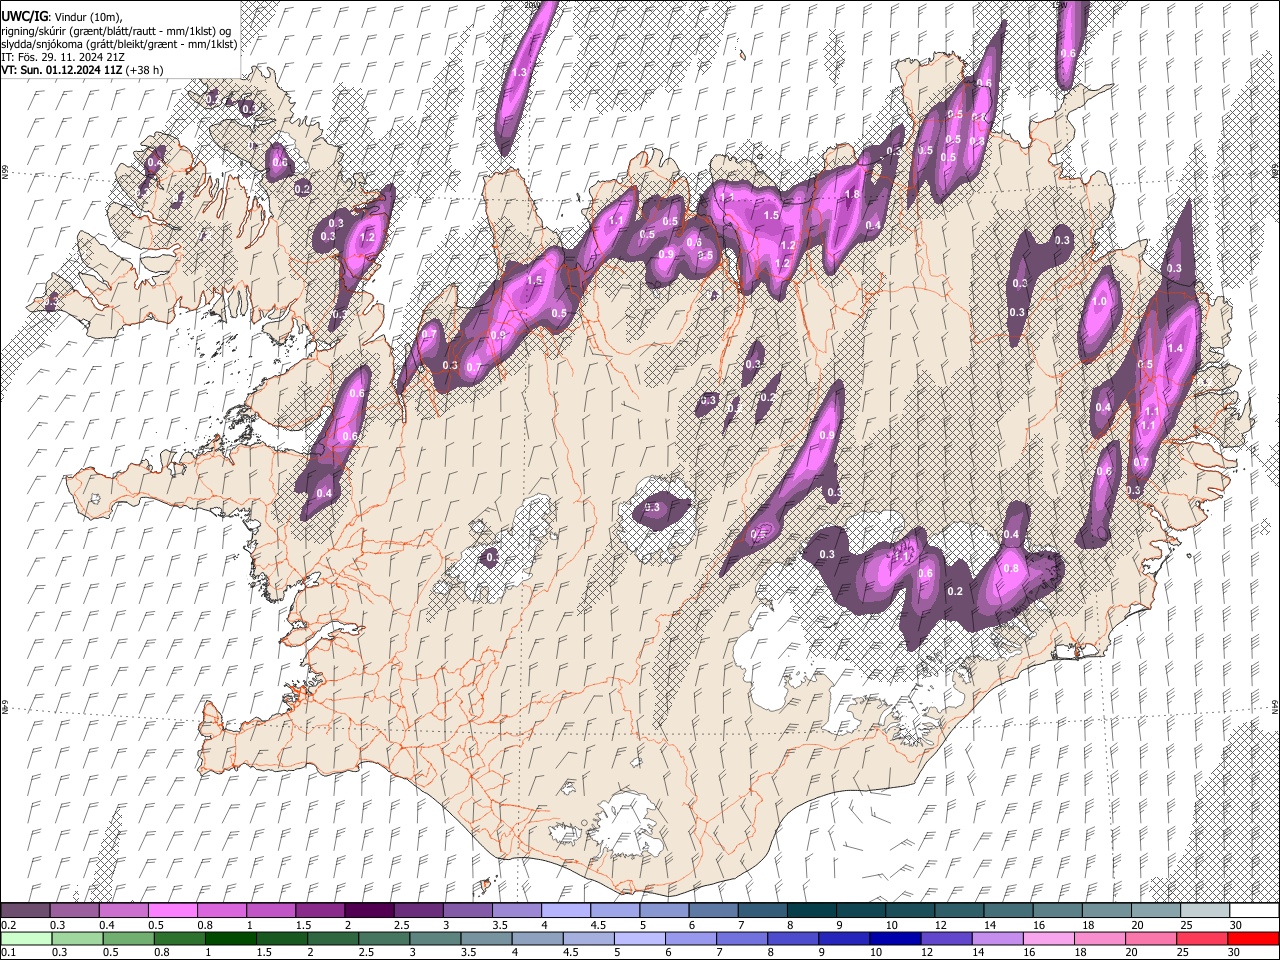Screen dimensions: 1280x960
Task: Pick darkest green lower swatch between 1 and 1.5
Action: coord(230,938)
